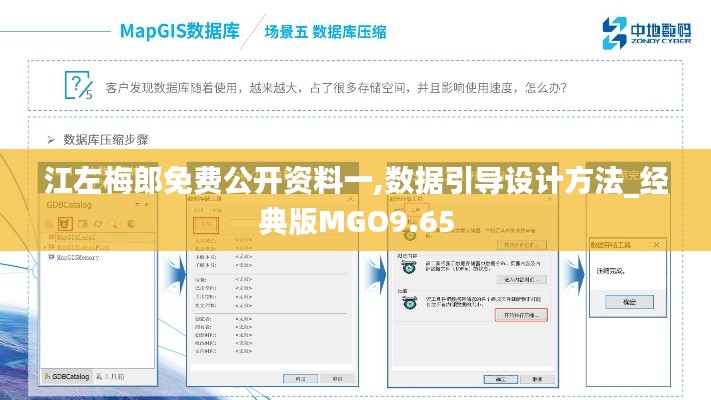Click the 场景五 数据库压缩 subtitle
This screenshot has height=400, width=711.
[326, 32]
